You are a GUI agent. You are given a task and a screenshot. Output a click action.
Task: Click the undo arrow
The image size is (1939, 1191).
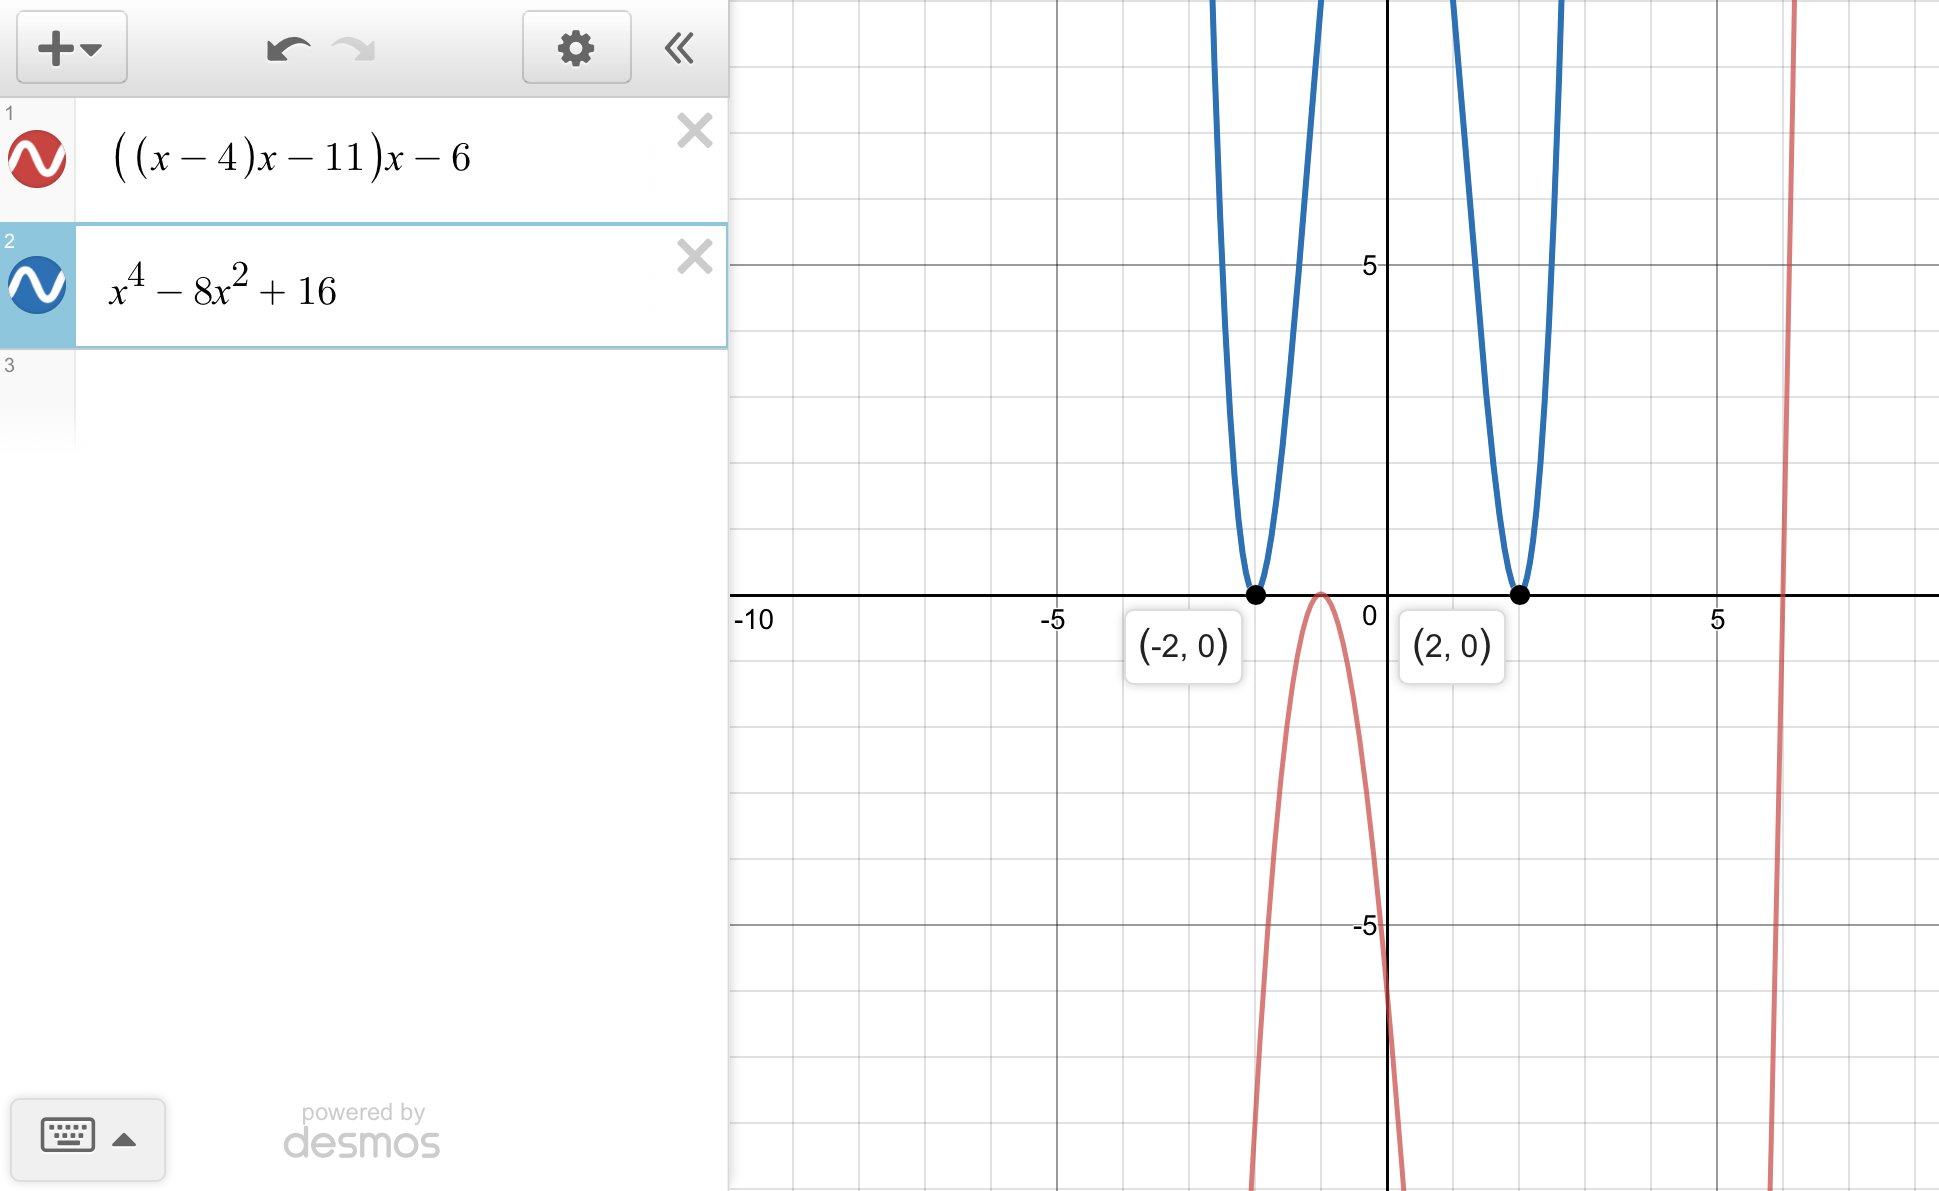[x=288, y=48]
